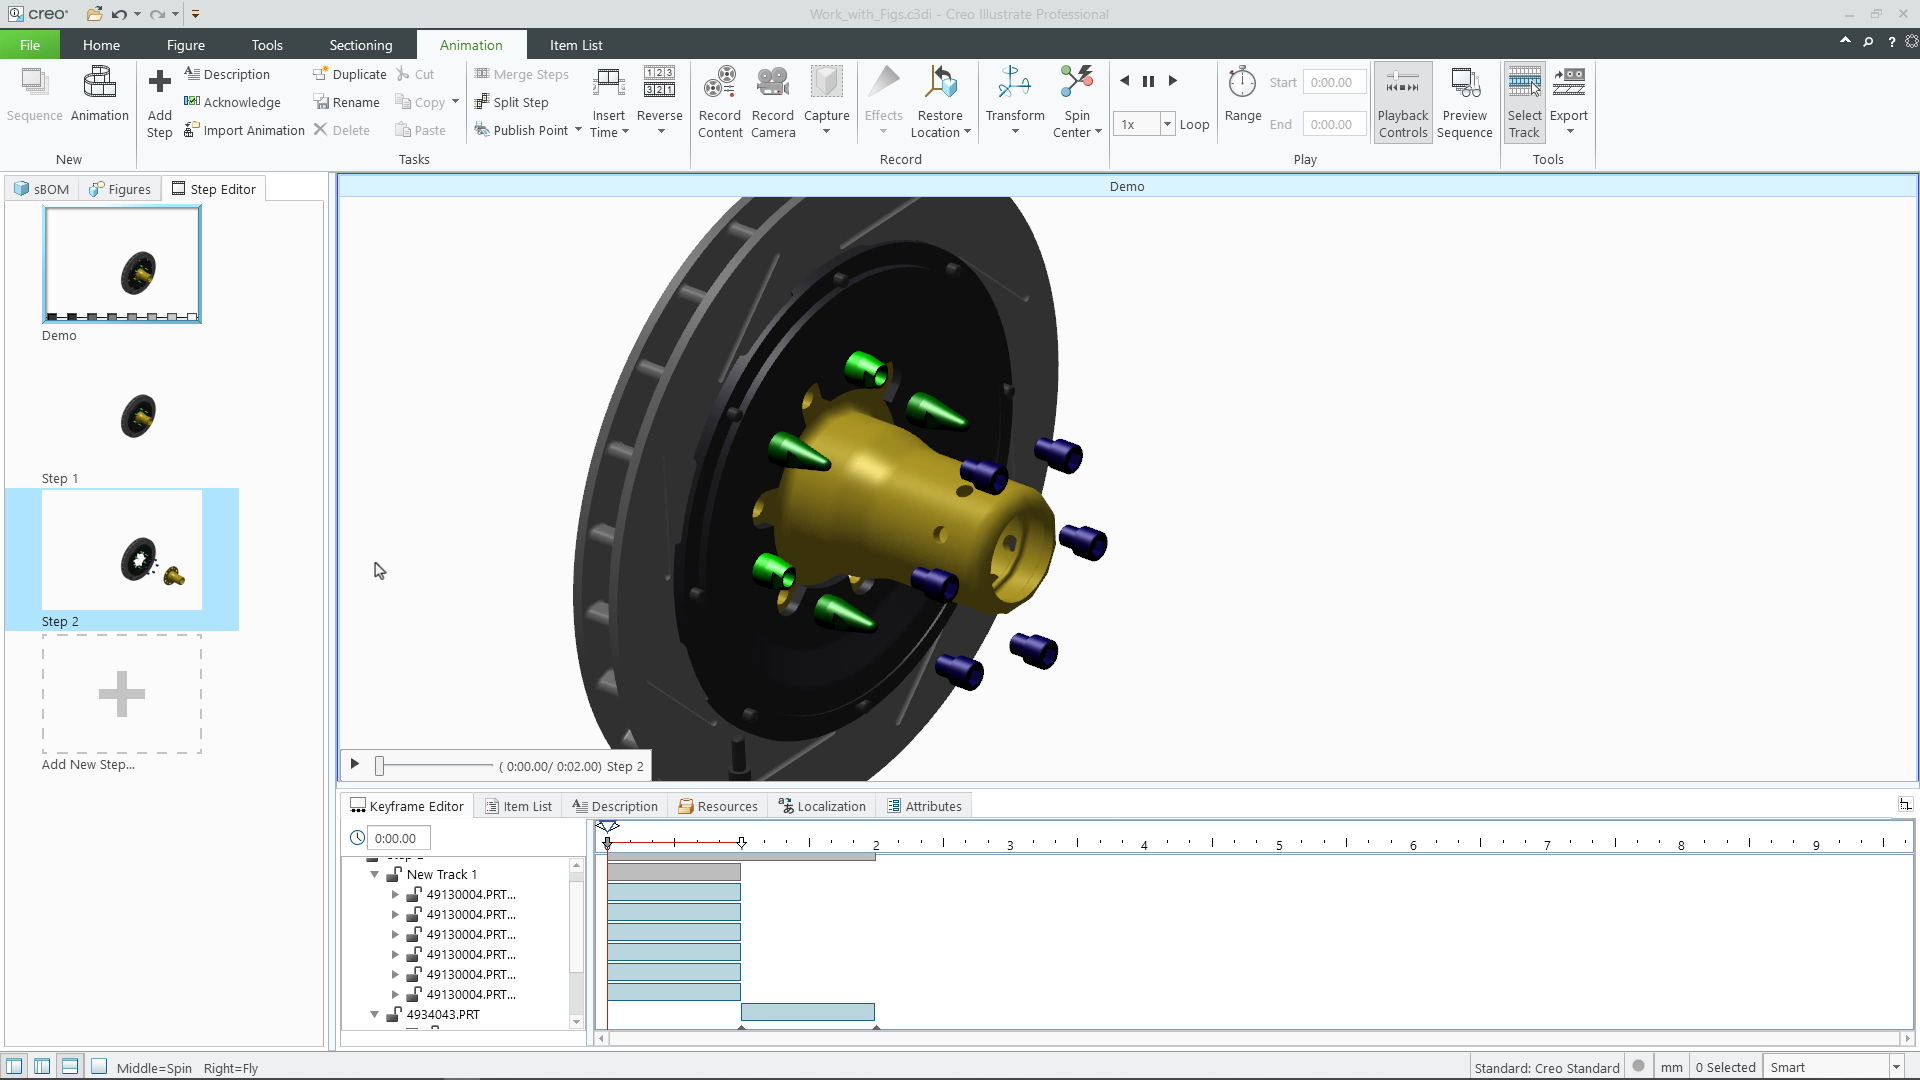The image size is (1920, 1080).
Task: Open the playback speed 1x dropdown
Action: click(x=1167, y=124)
